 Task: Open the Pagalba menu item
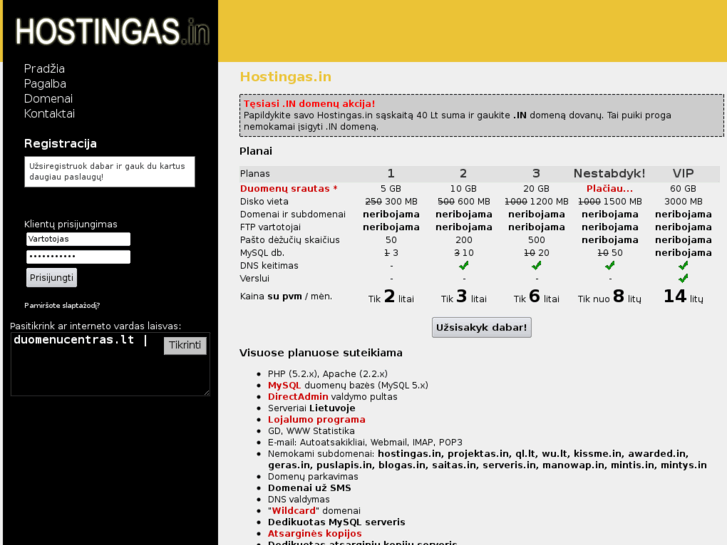point(45,84)
